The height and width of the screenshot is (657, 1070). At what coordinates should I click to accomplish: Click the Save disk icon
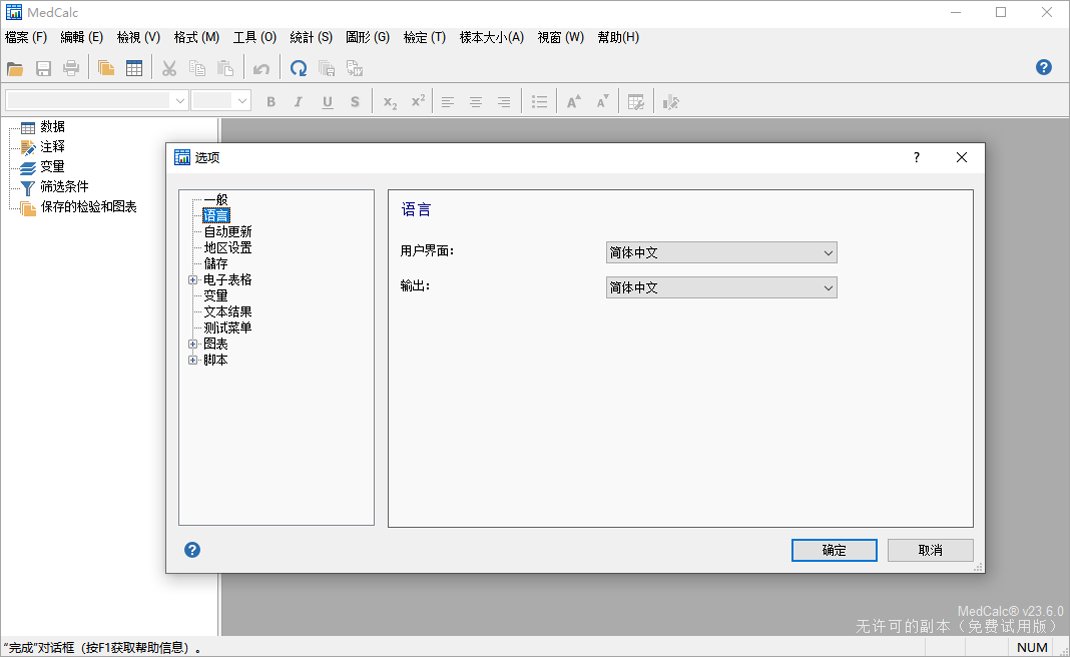point(44,68)
